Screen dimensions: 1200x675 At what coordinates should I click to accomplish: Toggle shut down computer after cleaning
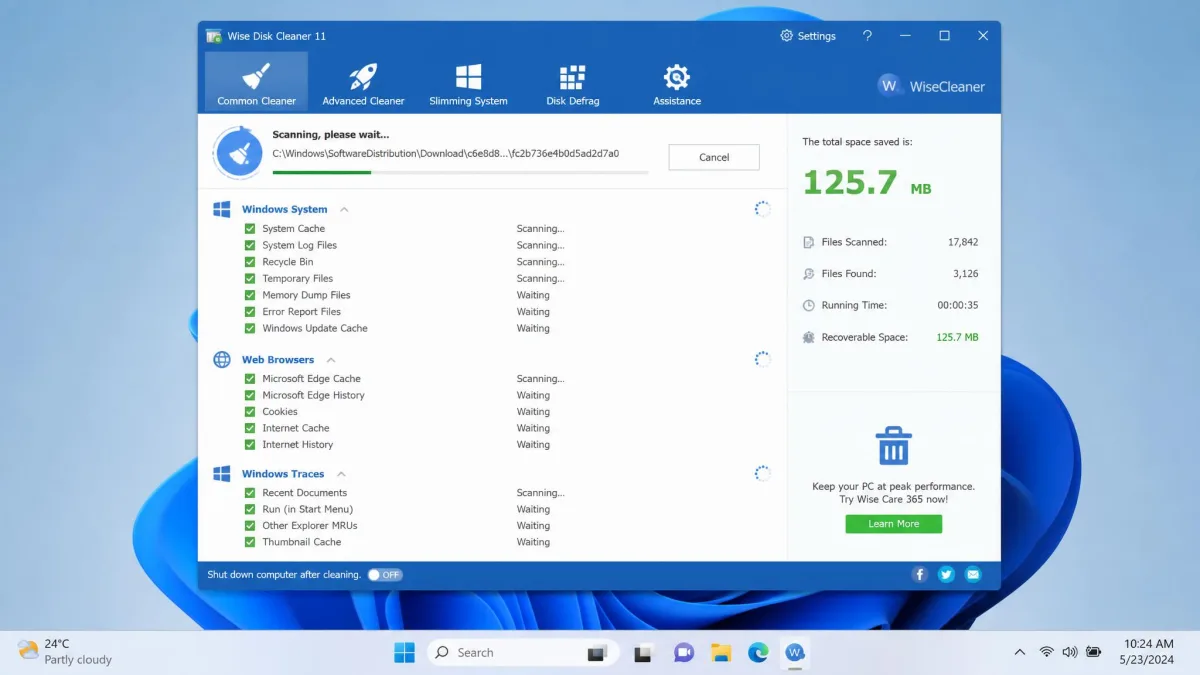coord(385,575)
